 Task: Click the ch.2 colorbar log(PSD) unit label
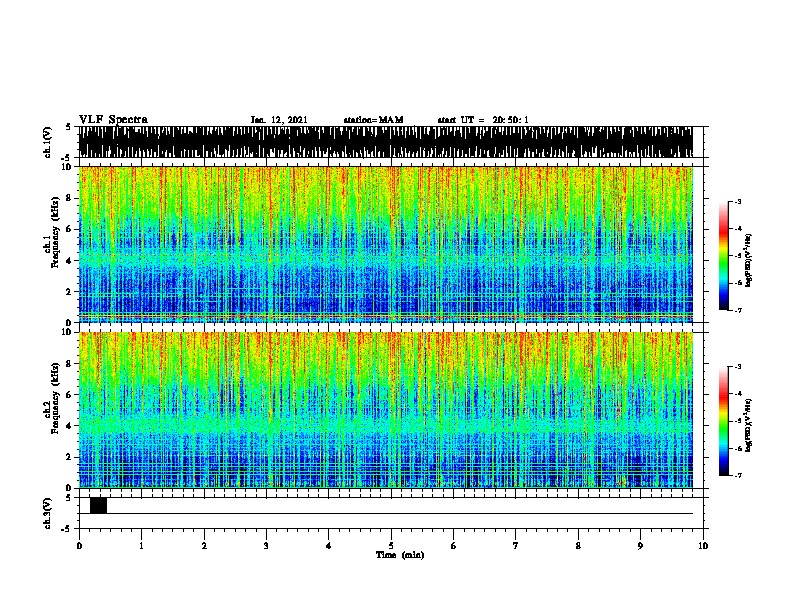click(749, 426)
